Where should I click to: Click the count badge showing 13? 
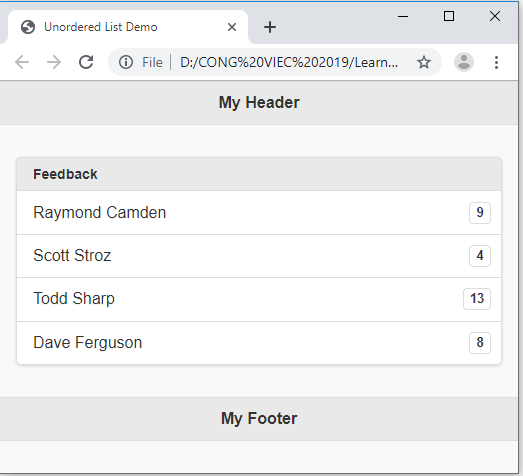477,299
